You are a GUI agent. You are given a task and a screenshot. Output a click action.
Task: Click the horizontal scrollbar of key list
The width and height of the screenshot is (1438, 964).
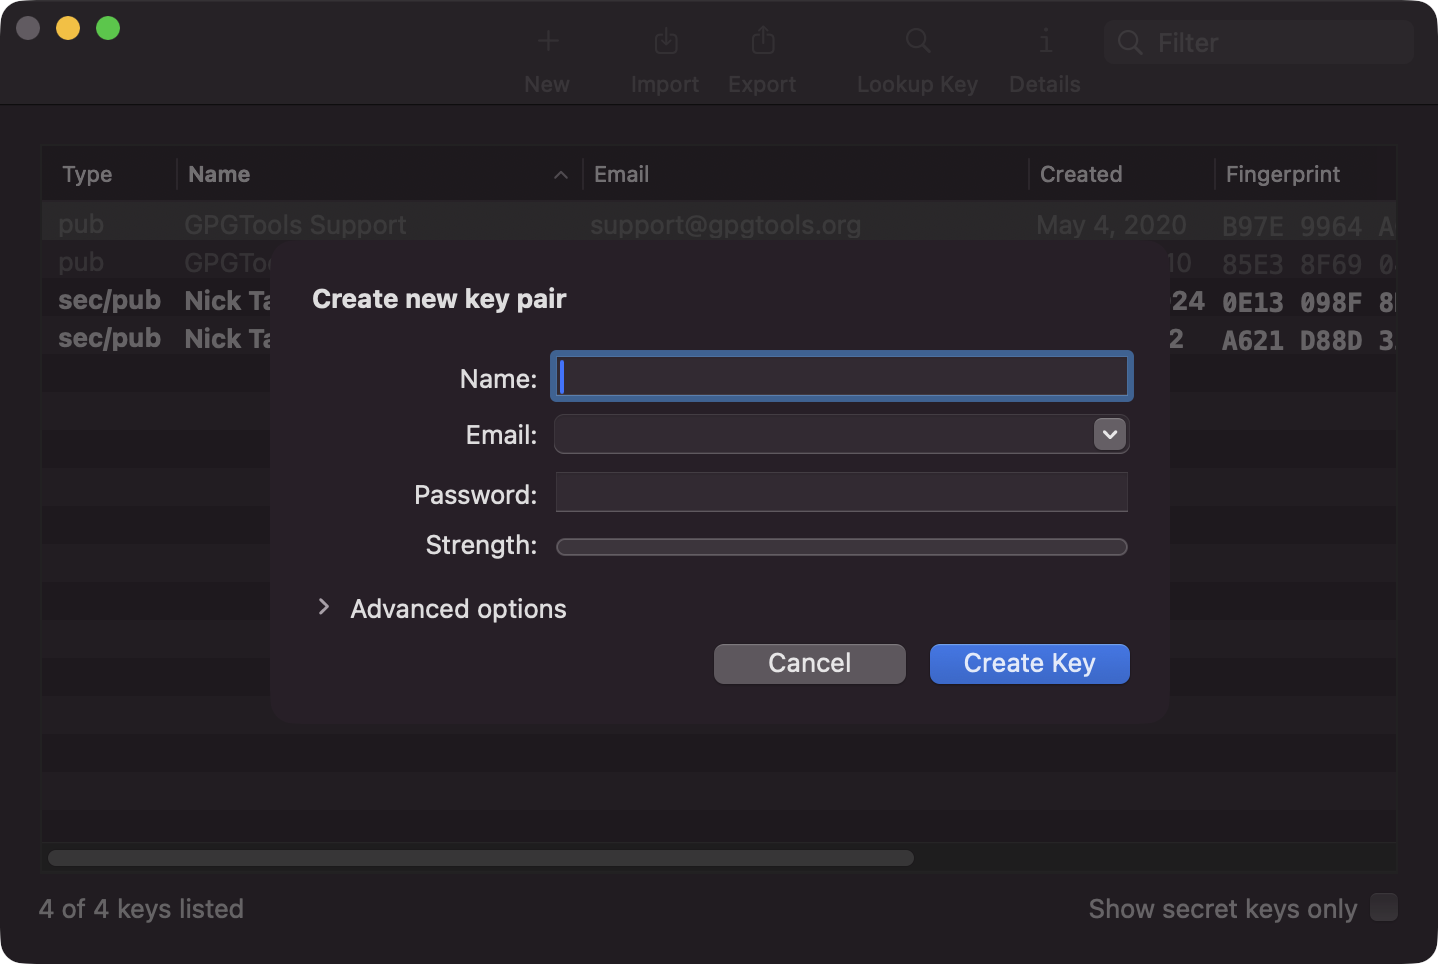point(480,858)
